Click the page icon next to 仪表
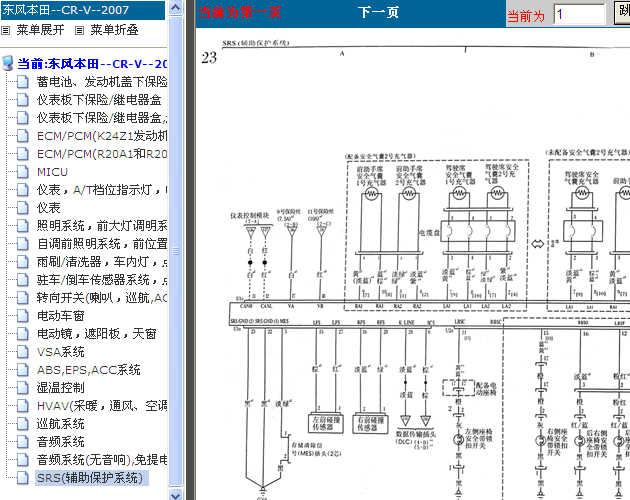This screenshot has height=500, width=630. pos(22,208)
